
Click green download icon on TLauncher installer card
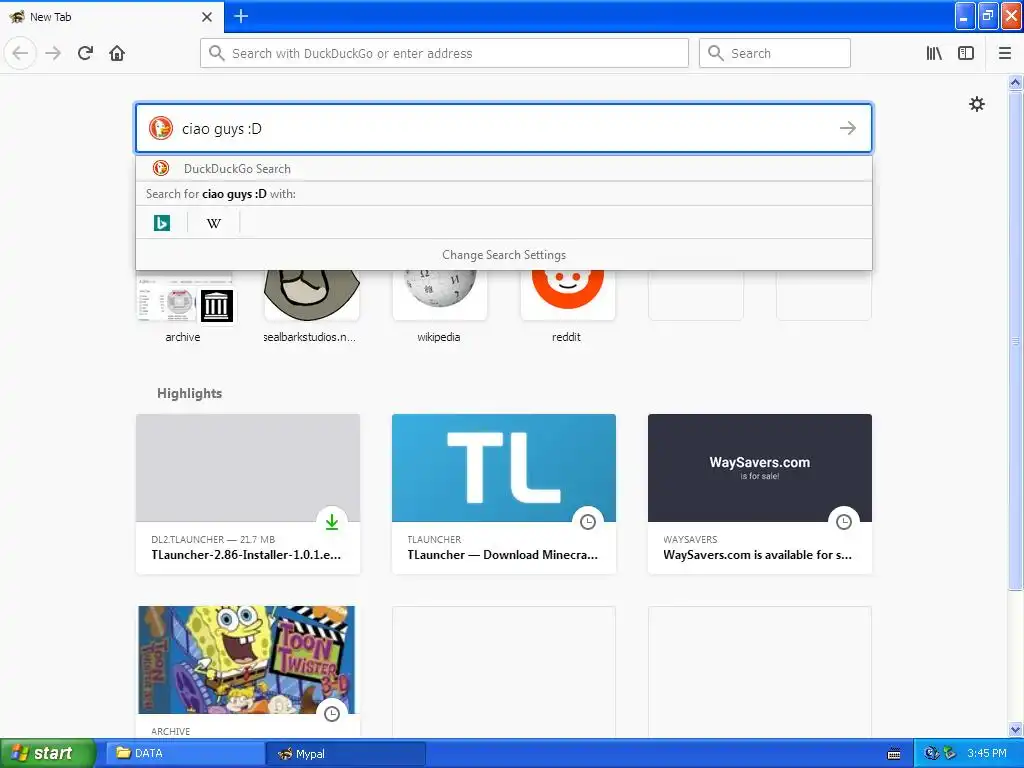[x=332, y=522]
